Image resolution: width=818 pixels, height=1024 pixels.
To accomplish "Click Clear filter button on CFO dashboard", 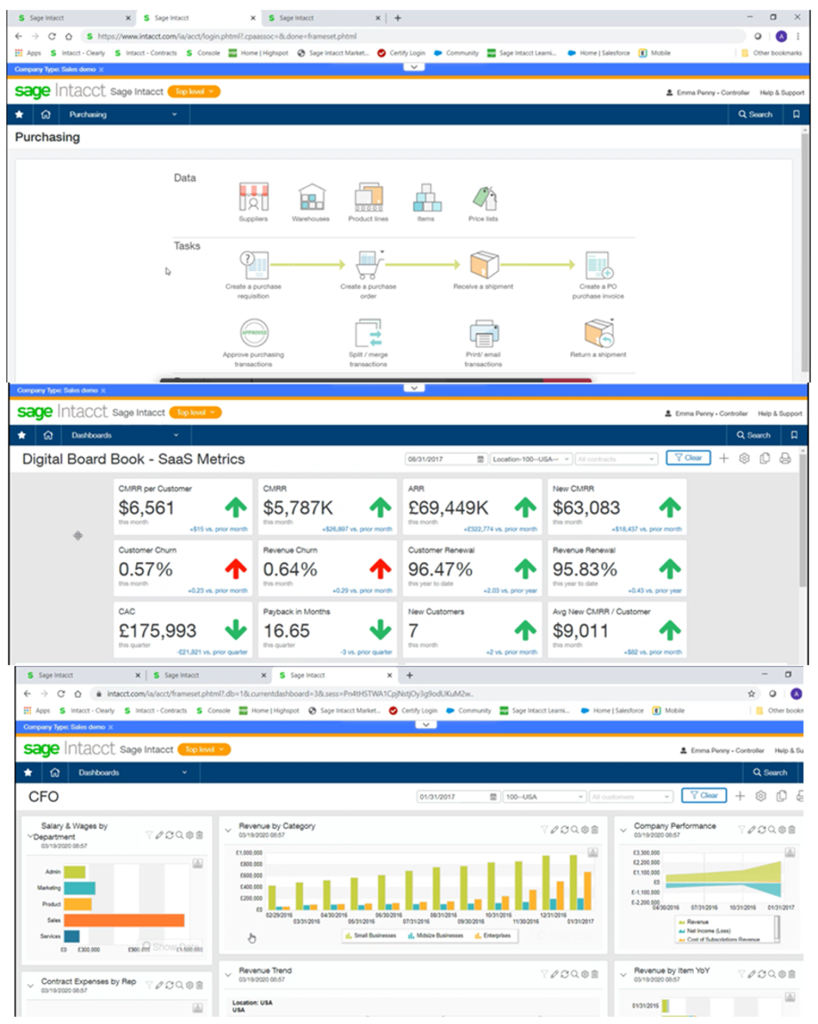I will (704, 795).
